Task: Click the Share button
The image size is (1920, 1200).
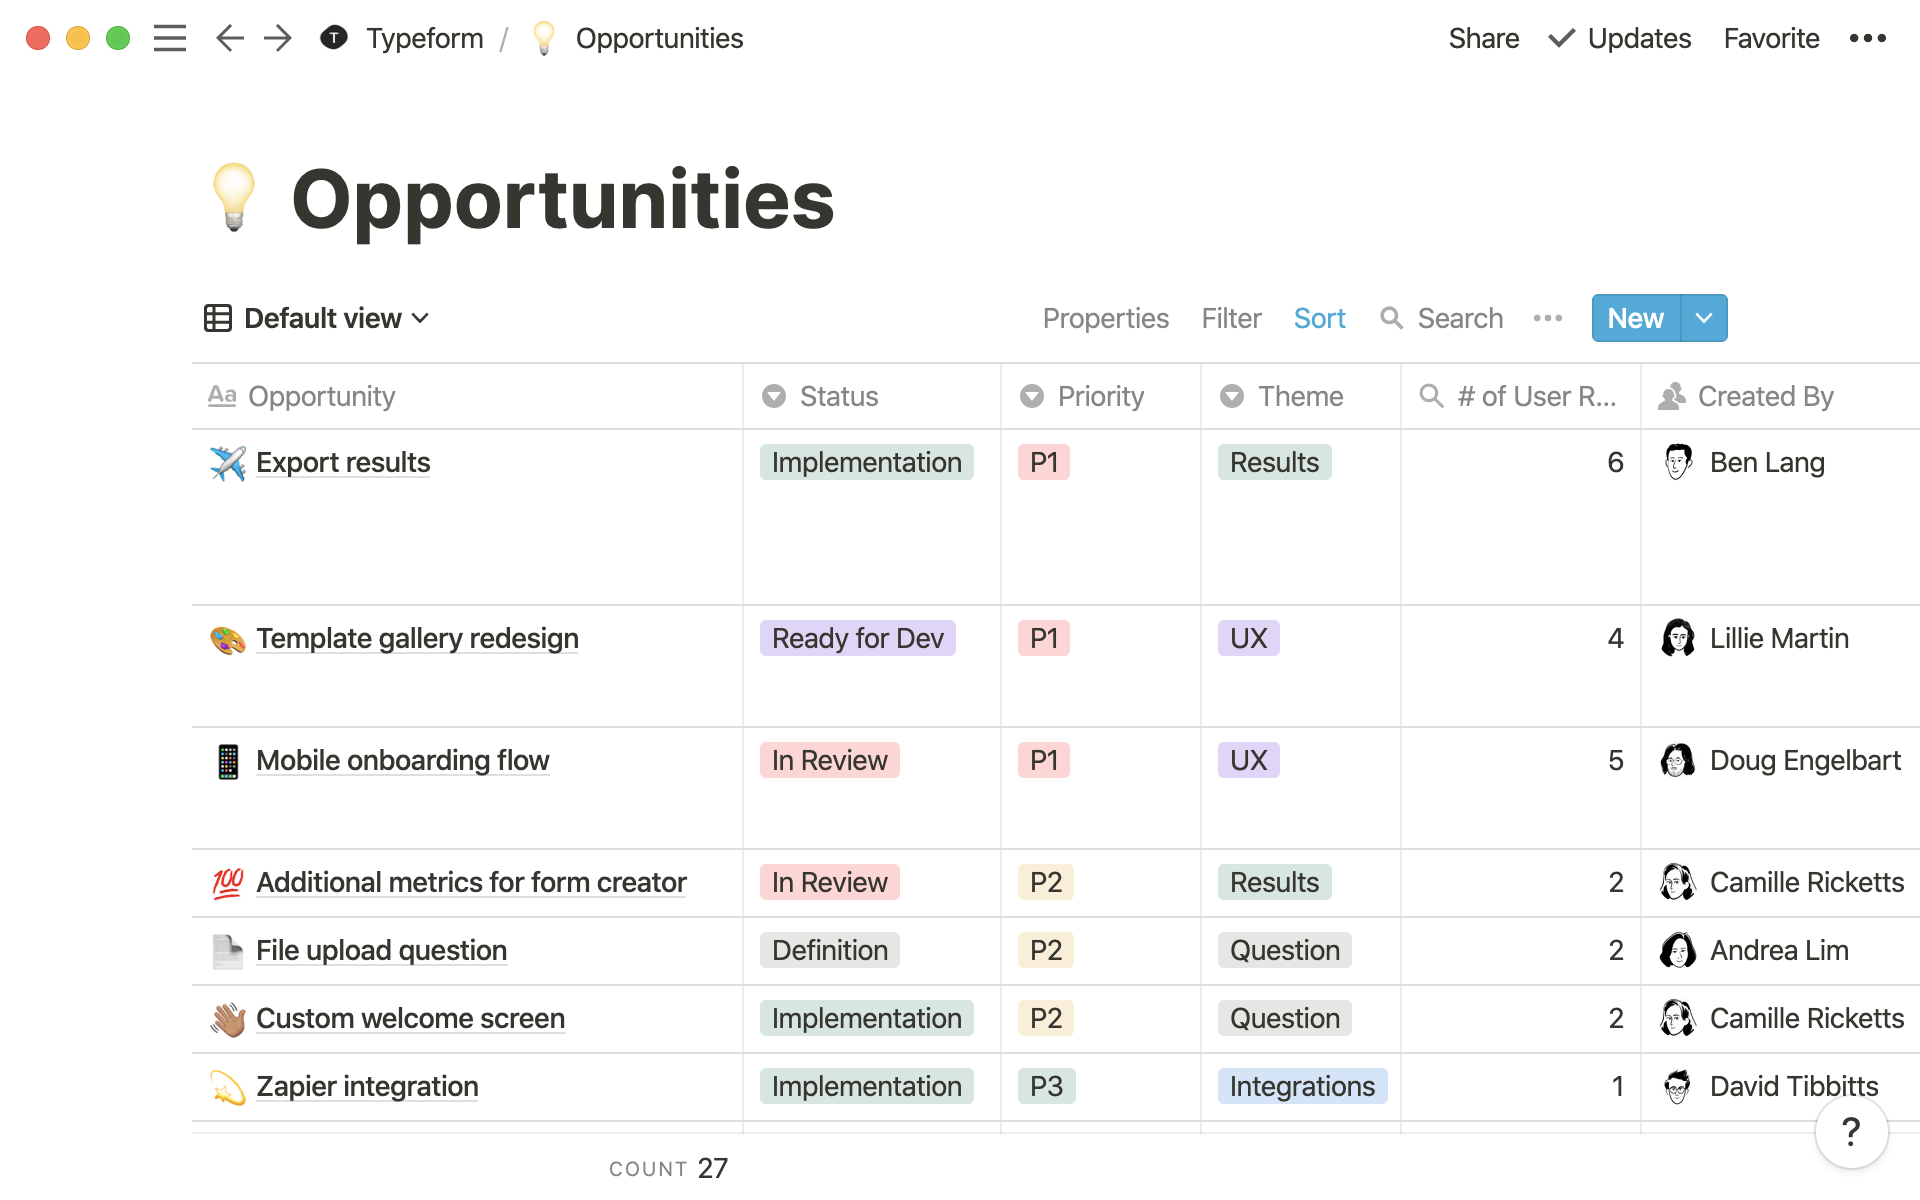Action: (x=1483, y=38)
